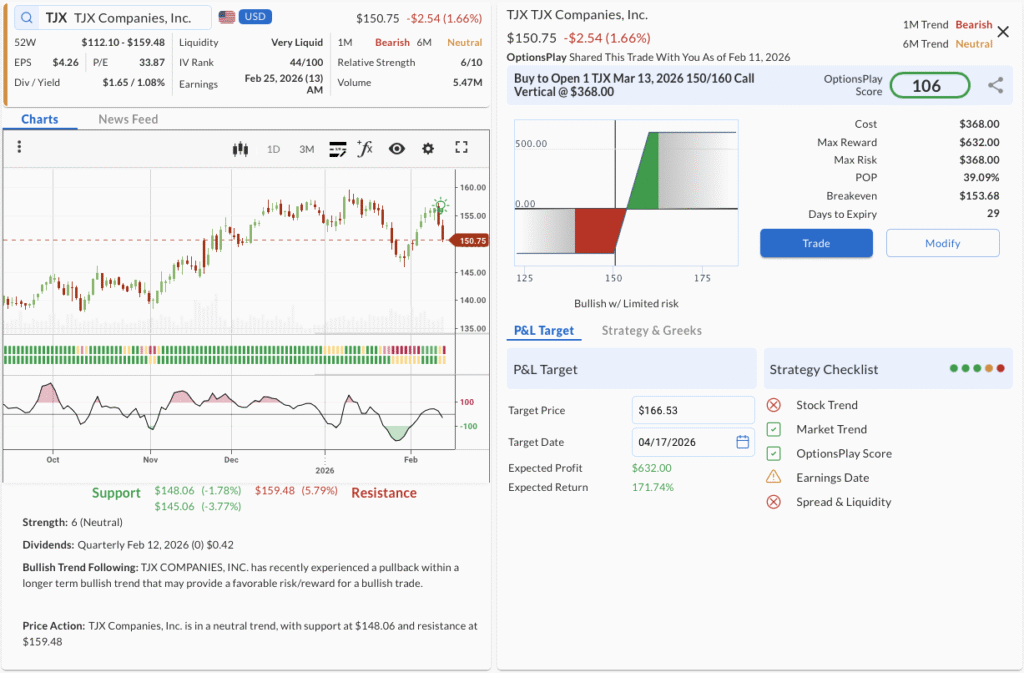Viewport: 1024px width, 673px height.
Task: Expand chart to fullscreen
Action: [461, 148]
